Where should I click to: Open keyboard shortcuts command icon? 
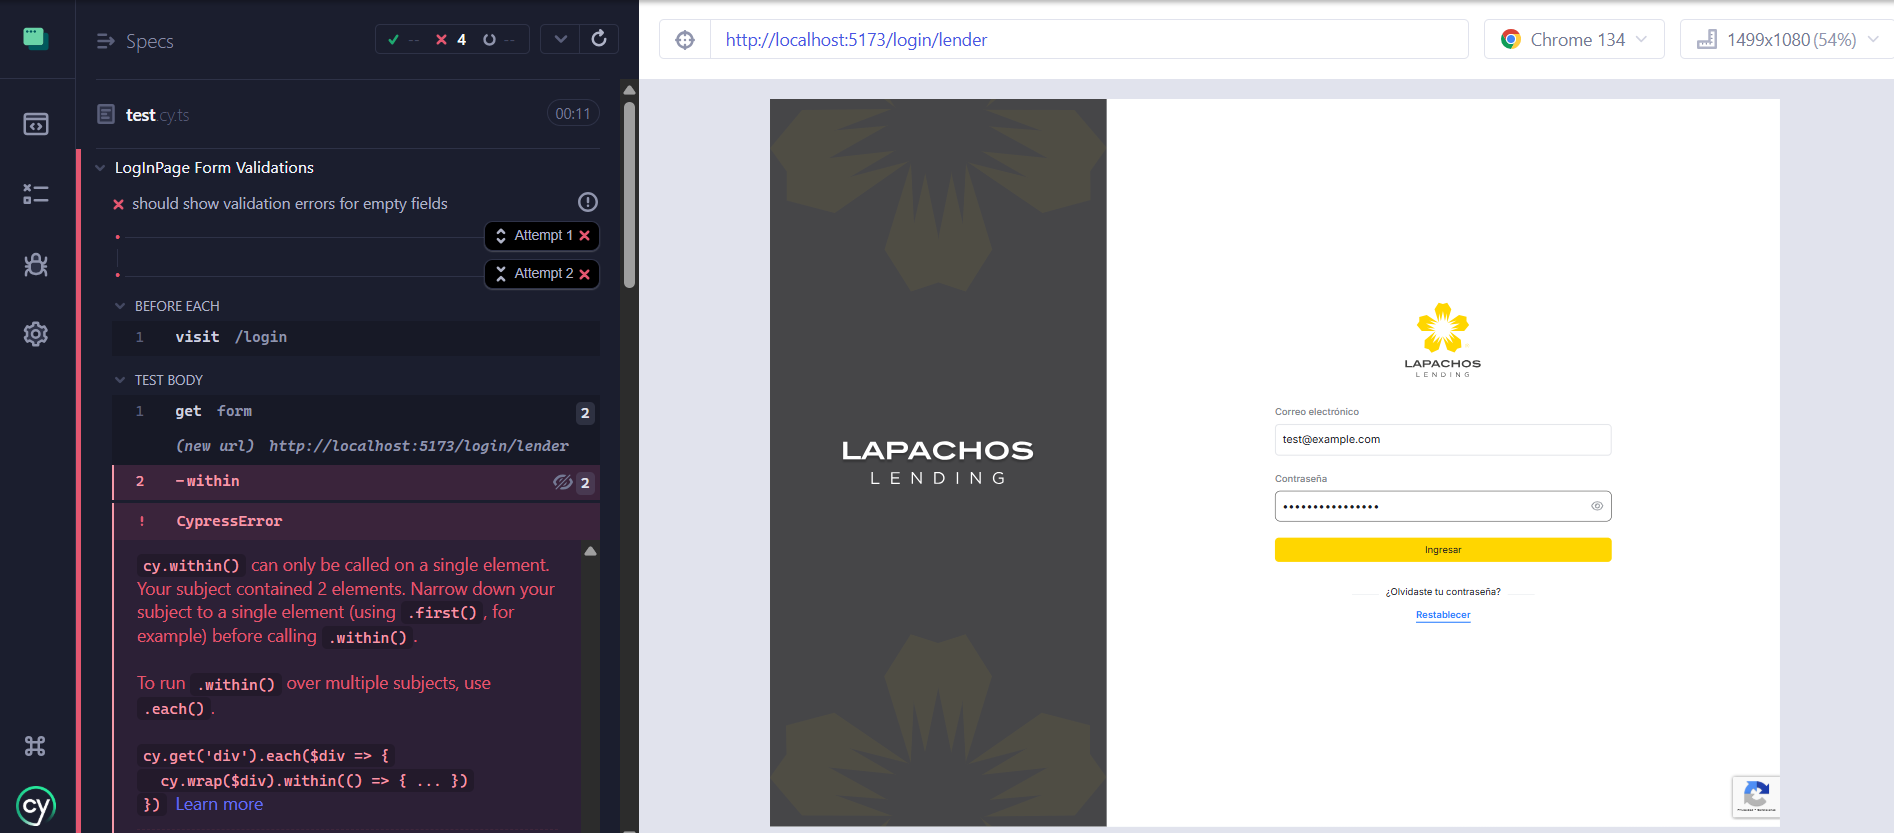pos(35,746)
